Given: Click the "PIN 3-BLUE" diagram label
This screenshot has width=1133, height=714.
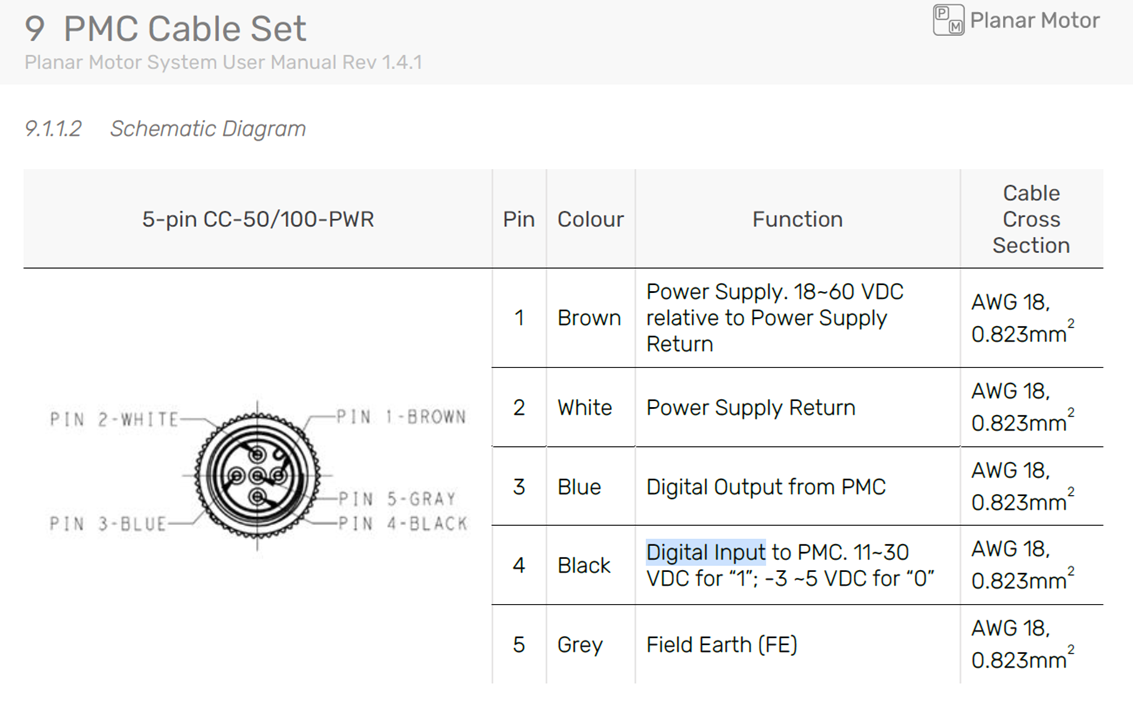Looking at the screenshot, I should point(108,524).
